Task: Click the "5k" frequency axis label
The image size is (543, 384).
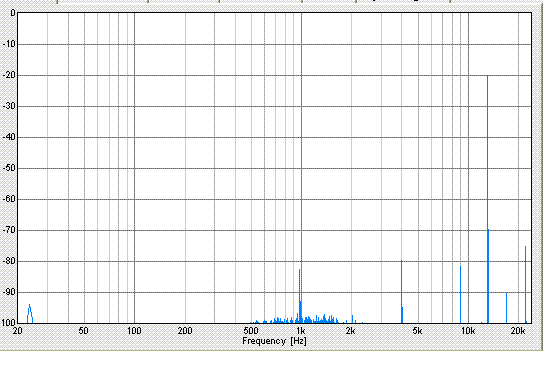Action: click(x=418, y=331)
